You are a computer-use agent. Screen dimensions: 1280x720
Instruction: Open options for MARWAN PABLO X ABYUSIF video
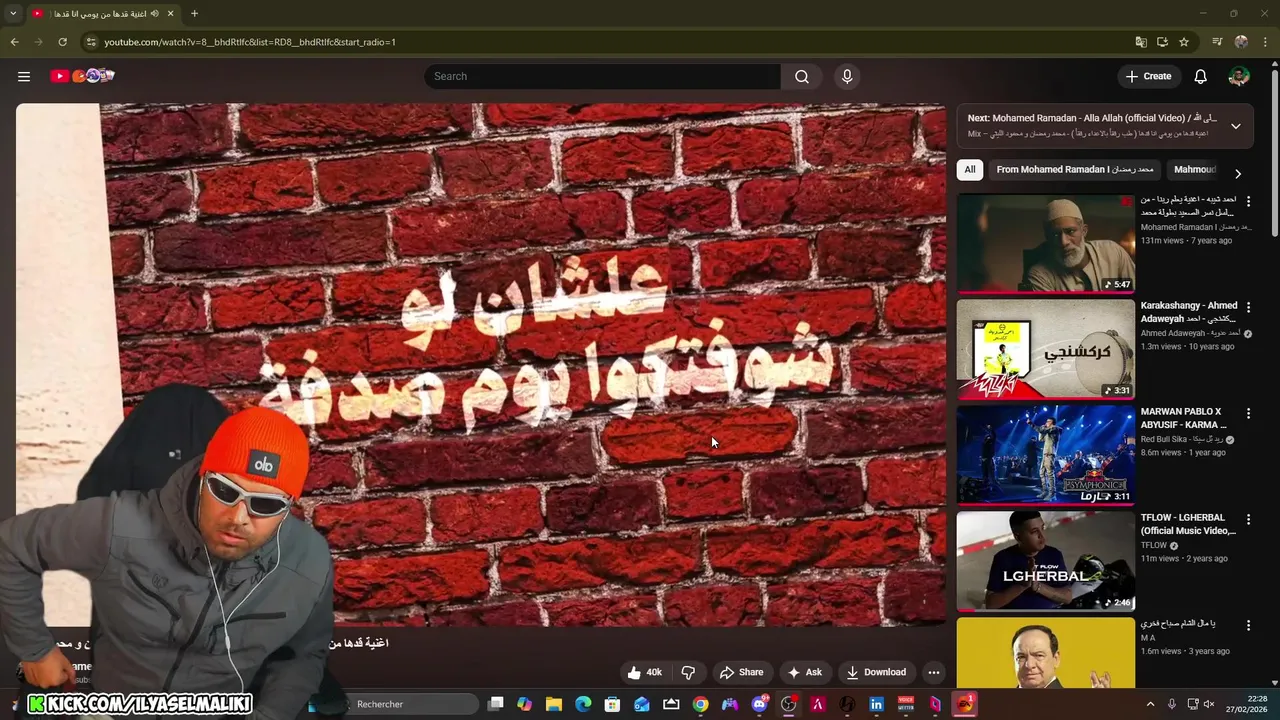pos(1248,413)
